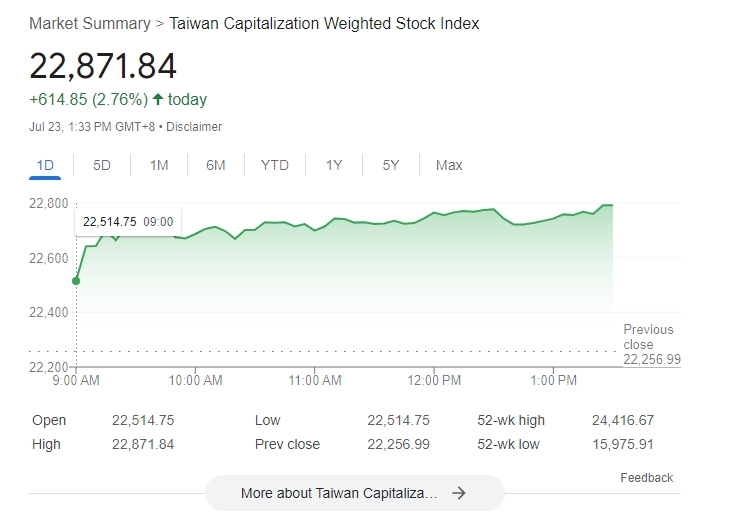Click the arrow icon in More about button
736x513 pixels.
[x=459, y=493]
